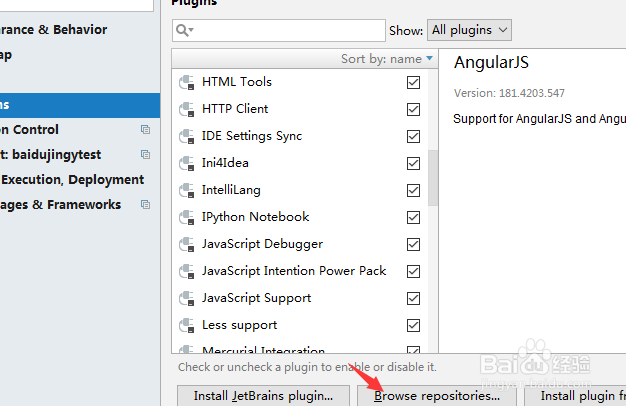This screenshot has height=406, width=626.
Task: Click the HTML Tools plugin icon
Action: pyautogui.click(x=185, y=82)
